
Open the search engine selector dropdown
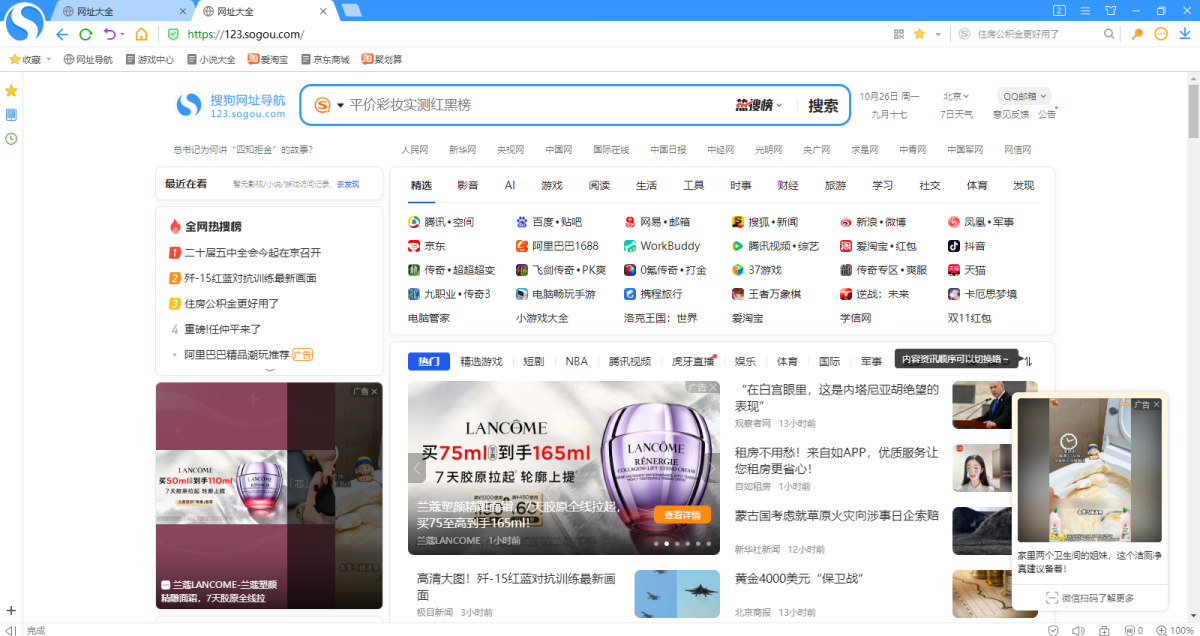(340, 105)
